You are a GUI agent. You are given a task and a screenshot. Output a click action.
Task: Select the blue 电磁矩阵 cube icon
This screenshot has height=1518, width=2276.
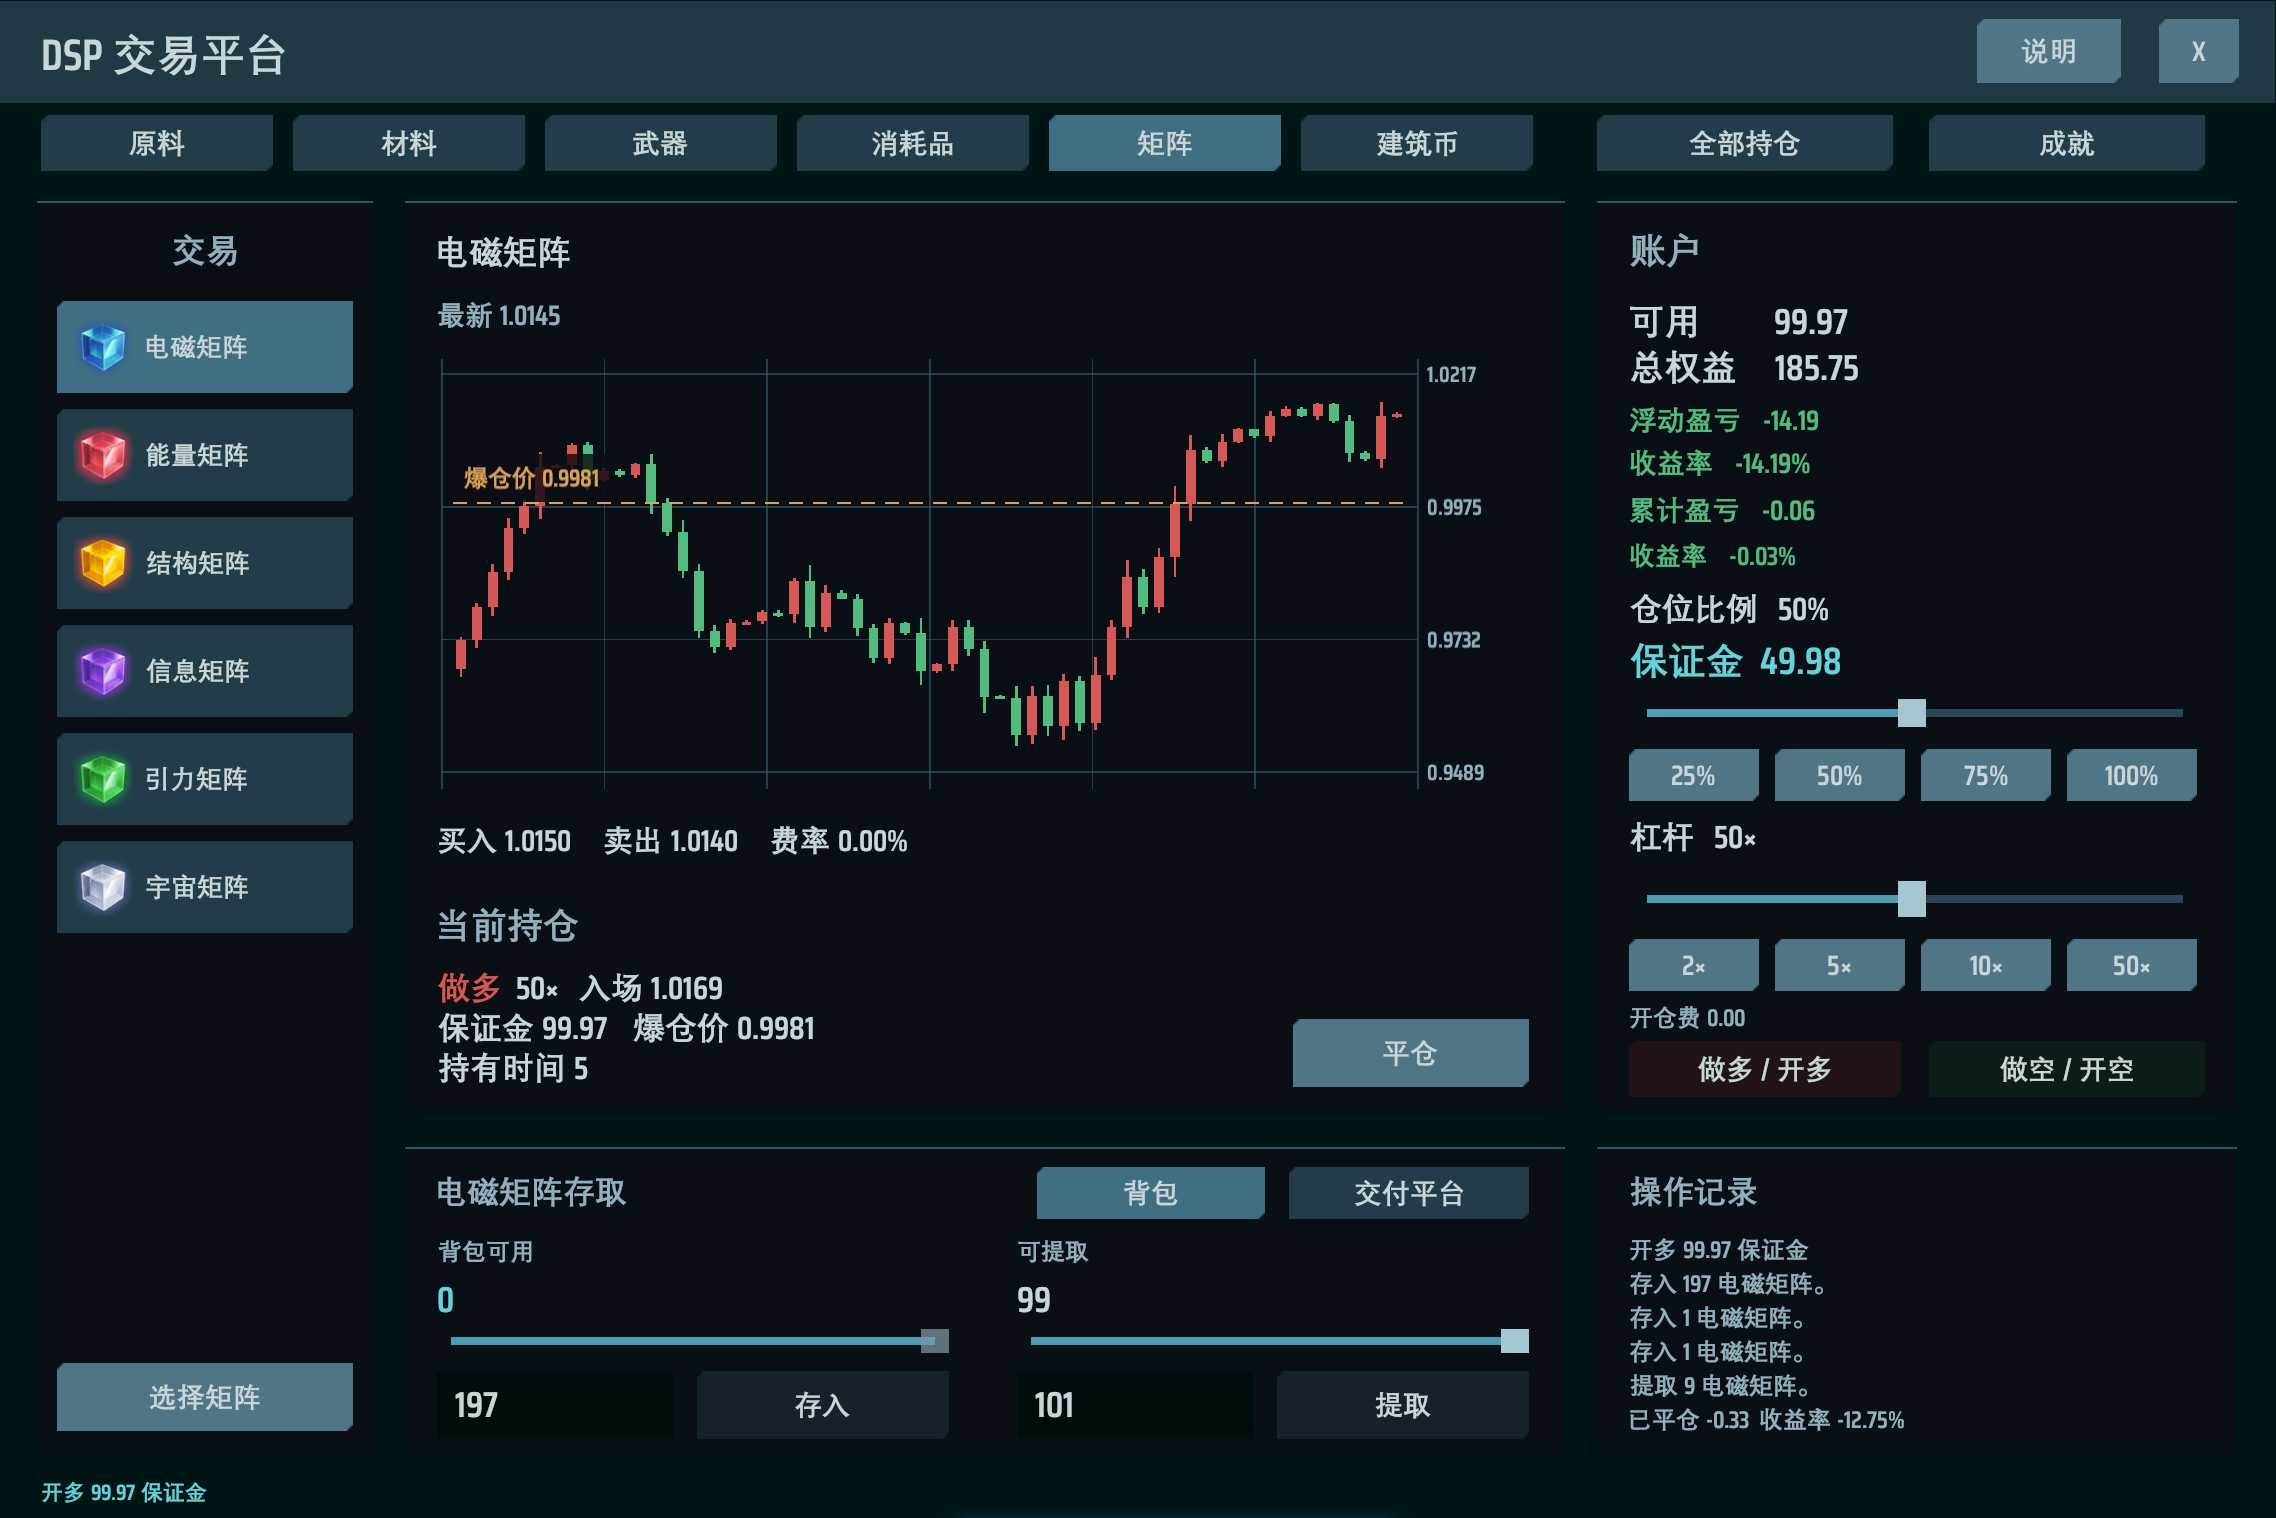point(103,347)
